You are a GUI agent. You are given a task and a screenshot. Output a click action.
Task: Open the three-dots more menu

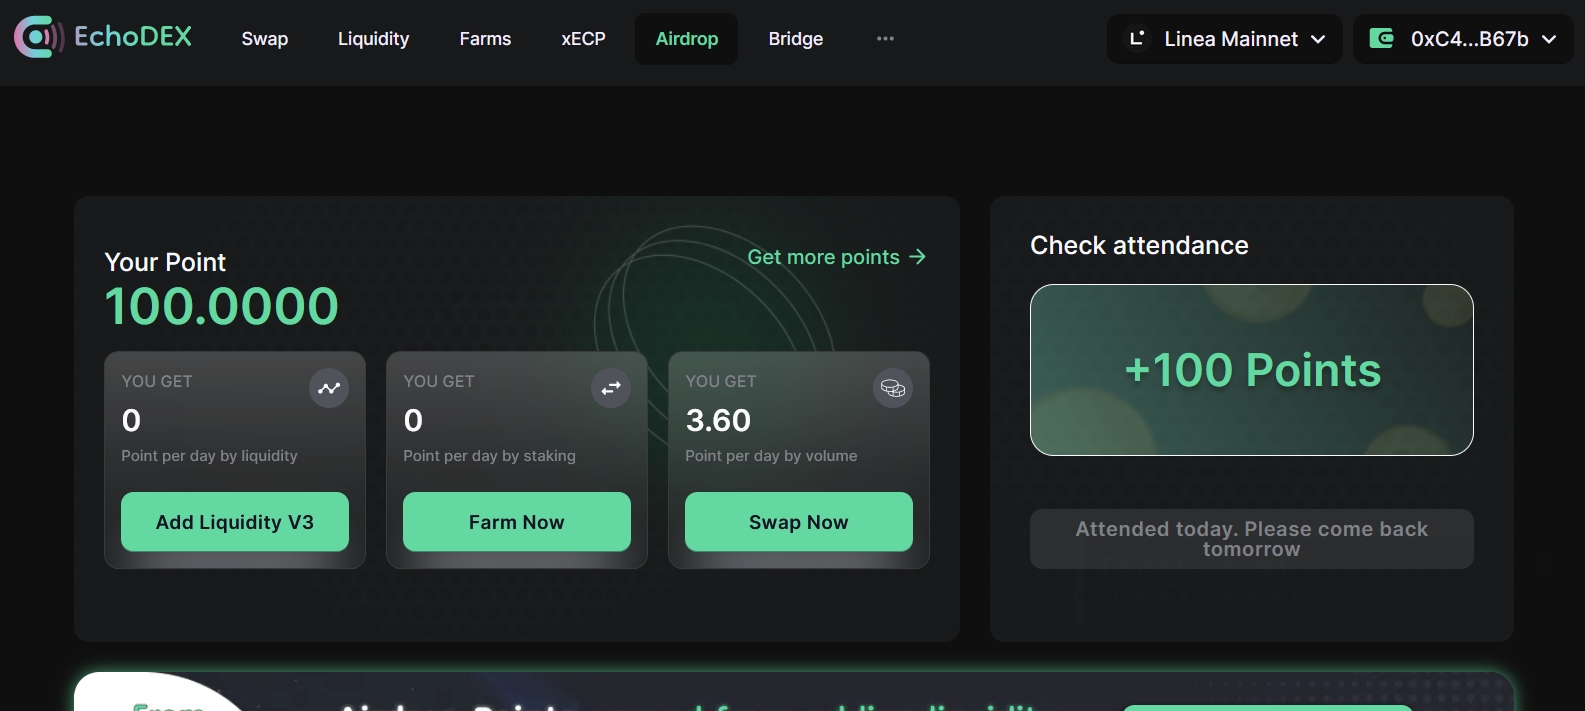click(885, 39)
